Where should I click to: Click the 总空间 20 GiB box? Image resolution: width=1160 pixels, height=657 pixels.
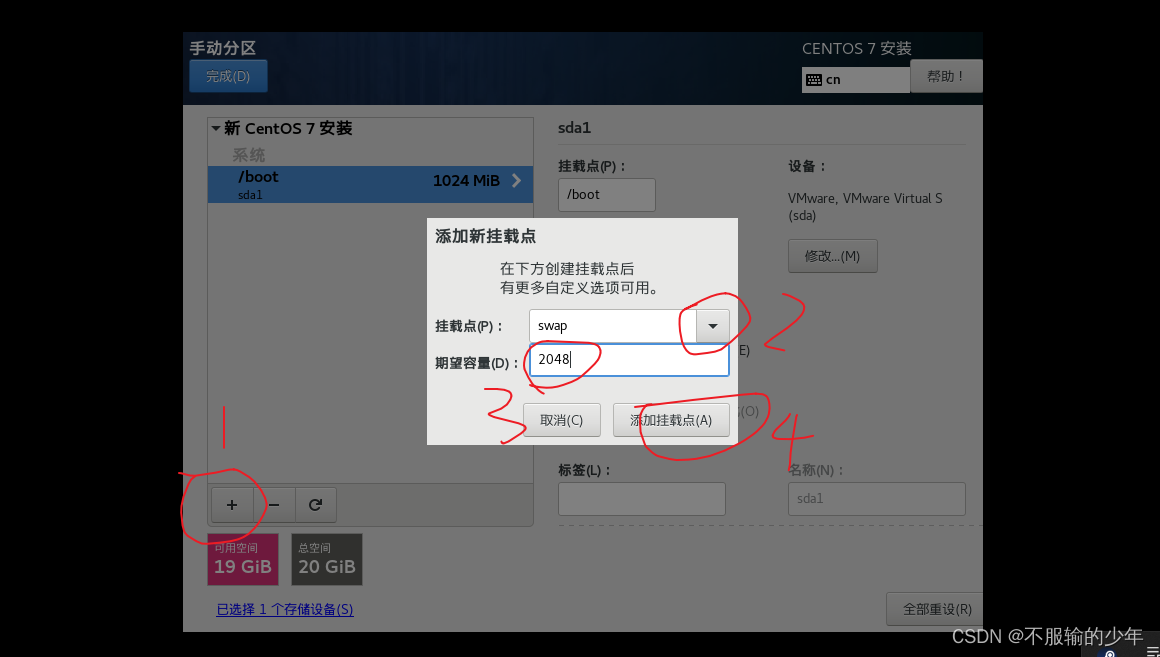click(327, 559)
